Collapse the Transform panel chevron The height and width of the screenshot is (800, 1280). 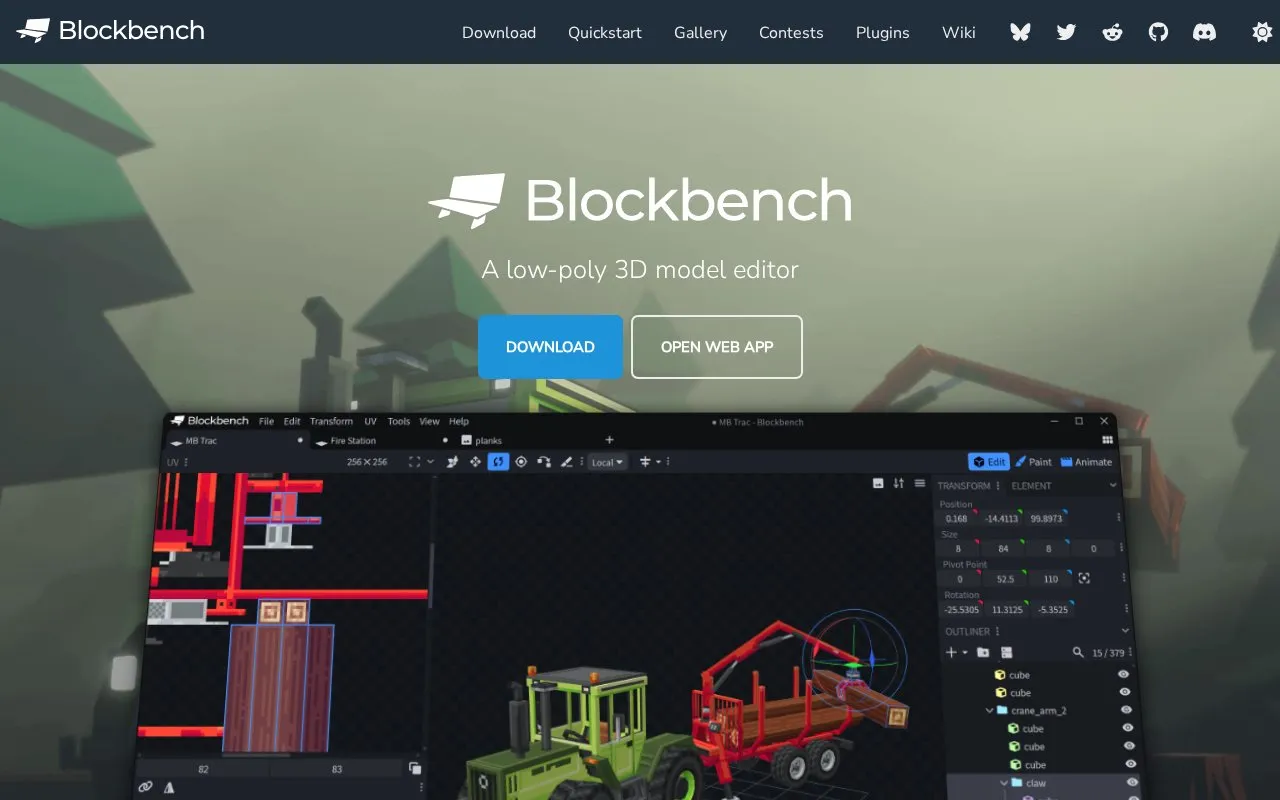pyautogui.click(x=1113, y=486)
